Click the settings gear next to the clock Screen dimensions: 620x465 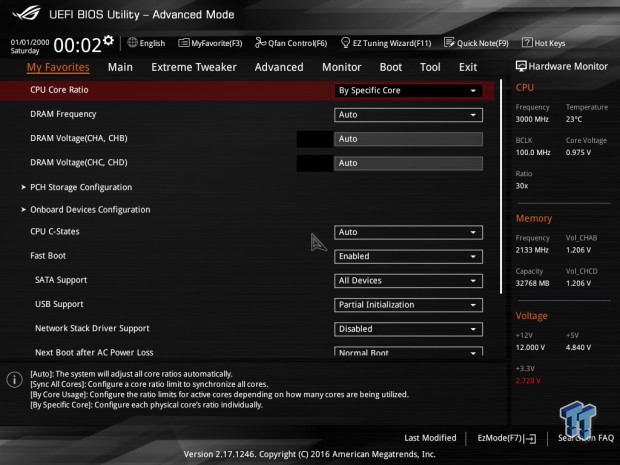(x=108, y=41)
